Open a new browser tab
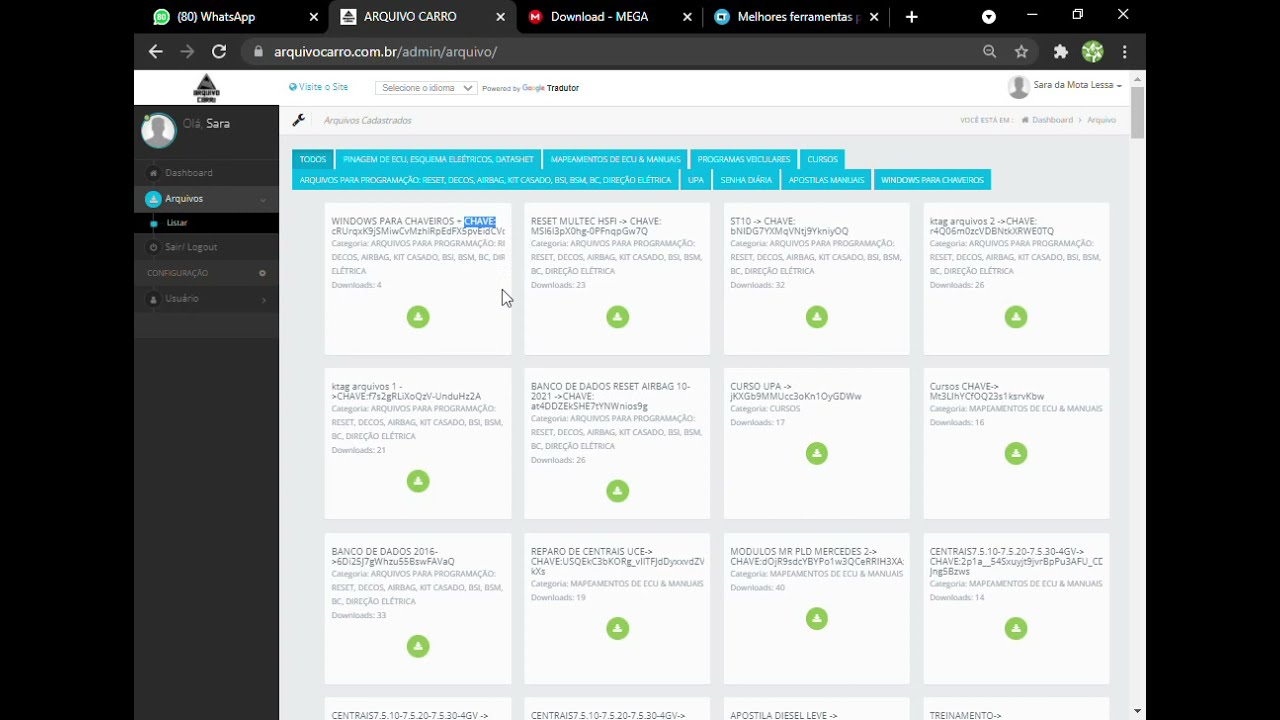1280x720 pixels. (x=911, y=17)
